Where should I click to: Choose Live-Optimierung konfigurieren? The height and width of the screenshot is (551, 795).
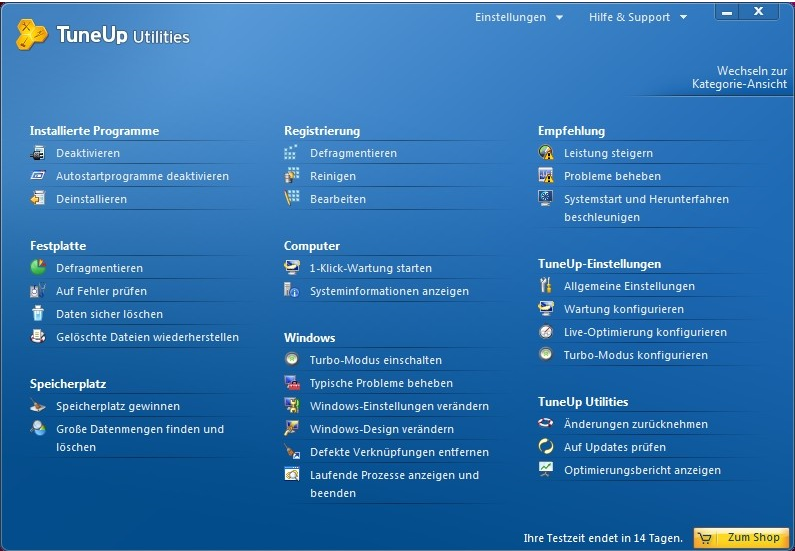645,332
